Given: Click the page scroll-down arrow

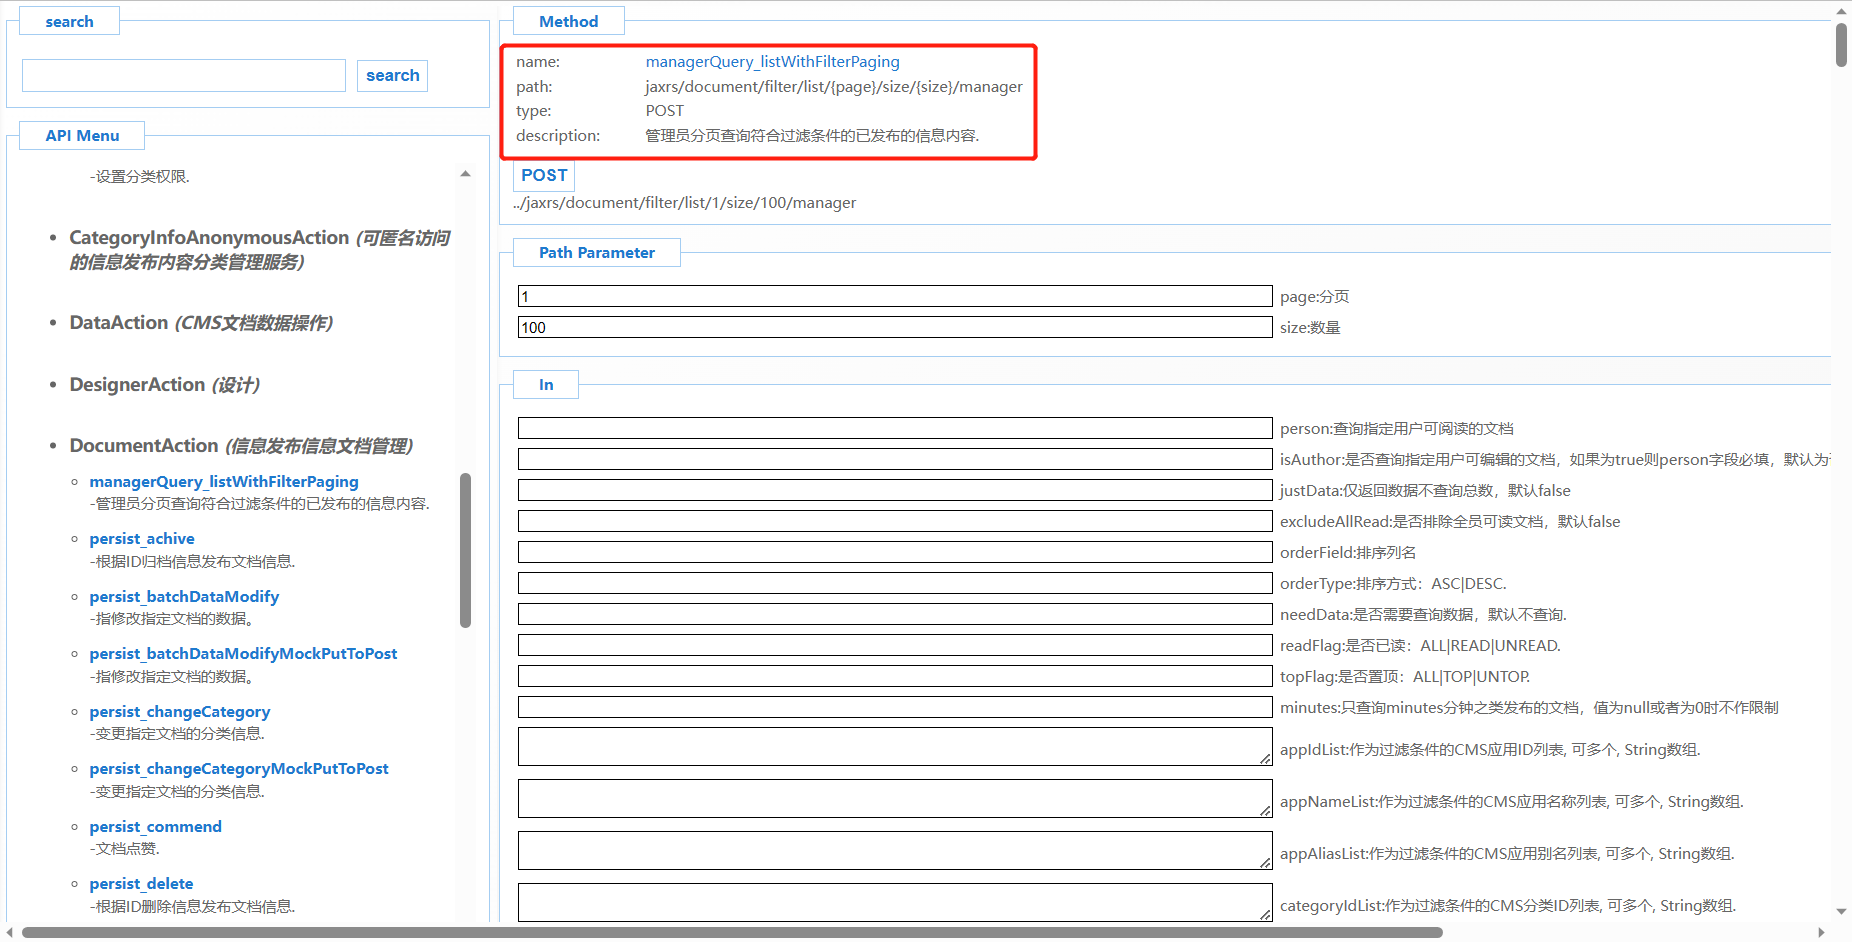Looking at the screenshot, I should click(1841, 912).
